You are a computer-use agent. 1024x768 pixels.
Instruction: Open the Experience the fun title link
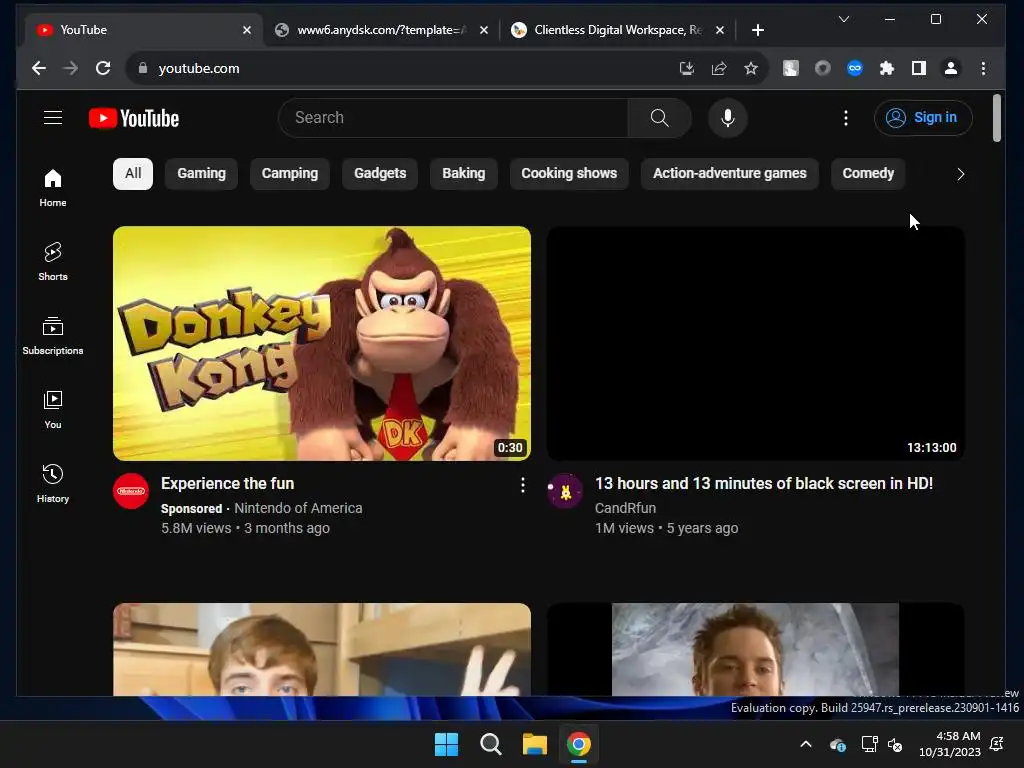coord(227,484)
